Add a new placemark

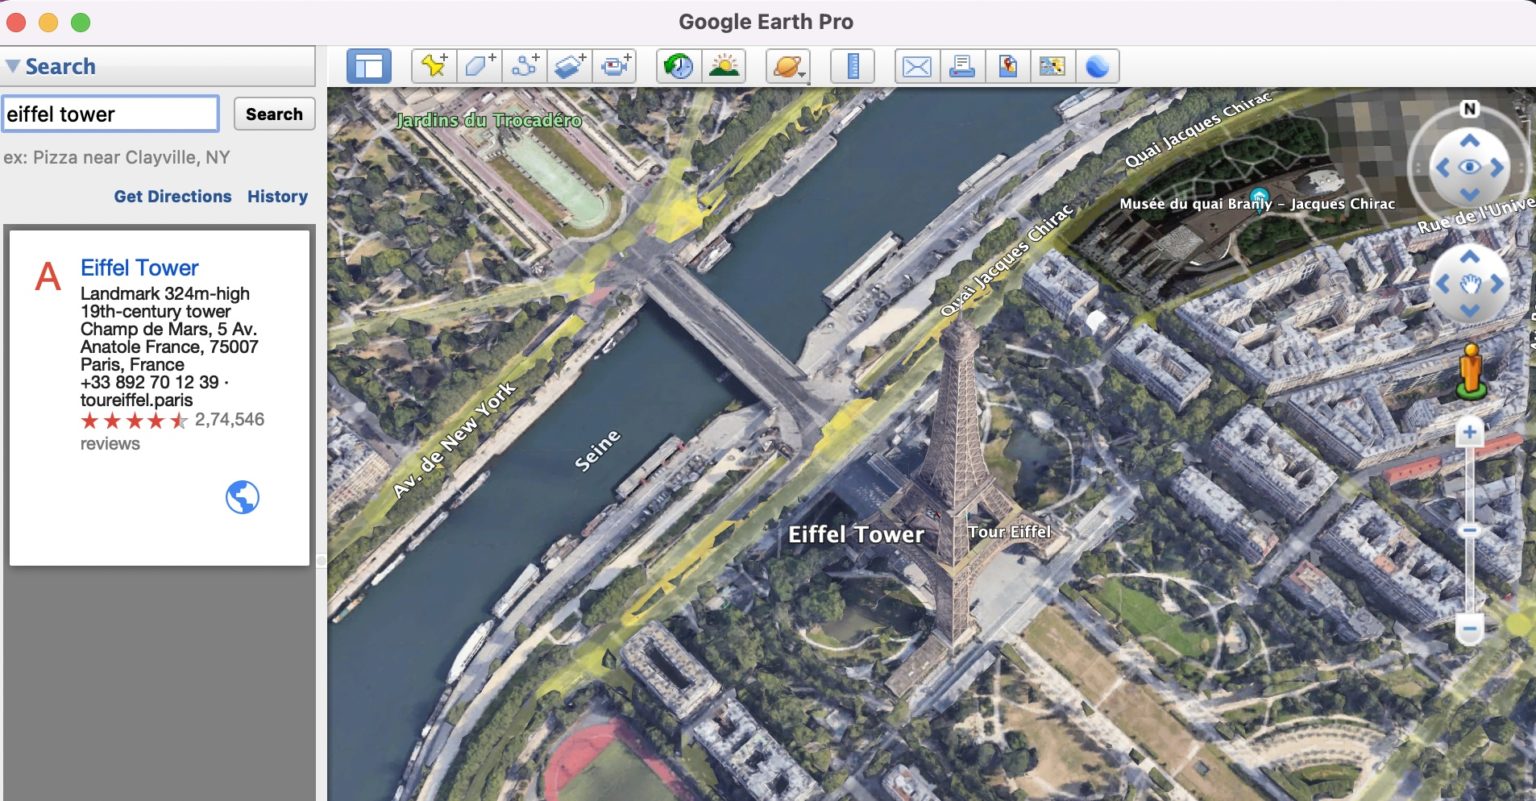[433, 65]
